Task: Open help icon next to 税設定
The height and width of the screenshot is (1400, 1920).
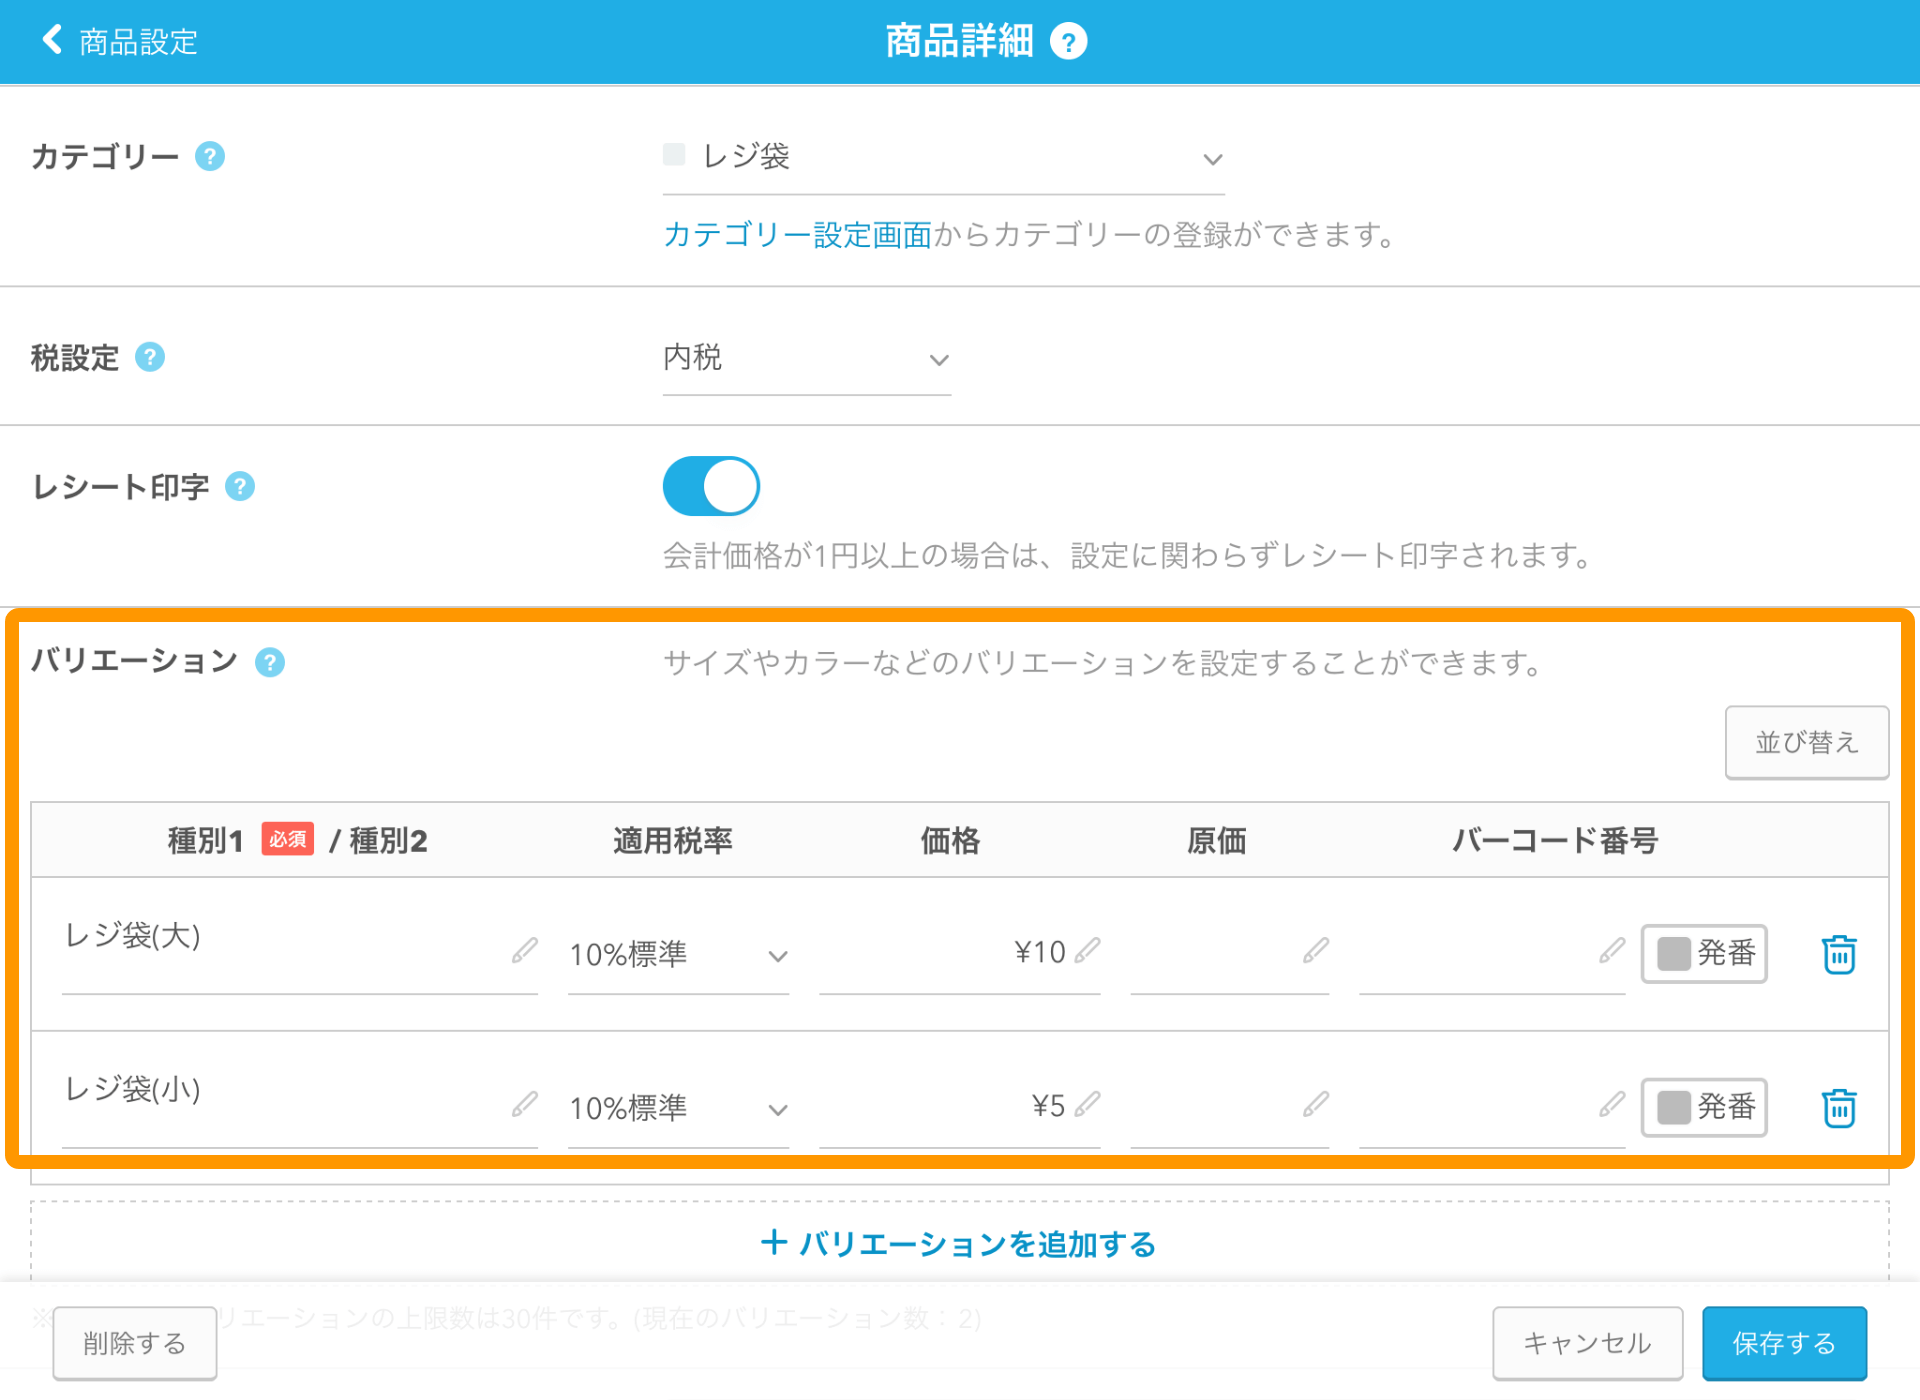Action: [150, 357]
